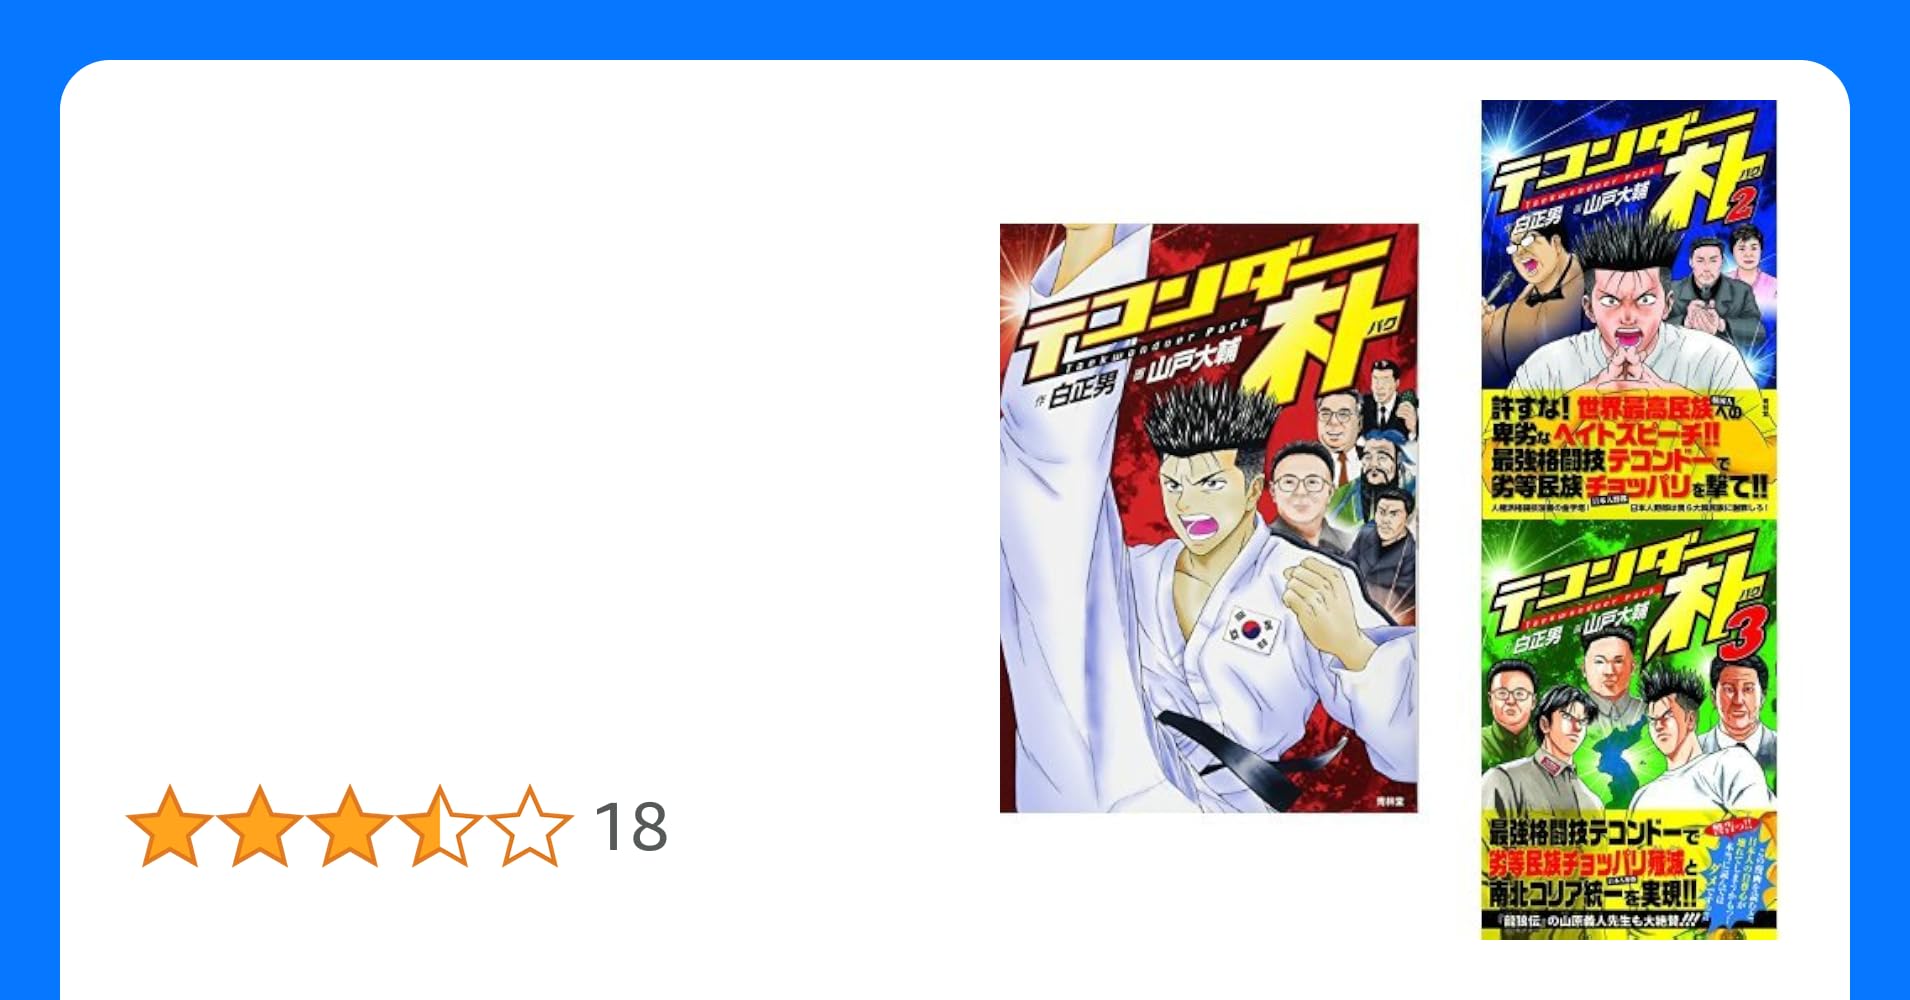Image resolution: width=1910 pixels, height=1000 pixels.
Task: Open the 18 reviews count
Action: tap(631, 827)
